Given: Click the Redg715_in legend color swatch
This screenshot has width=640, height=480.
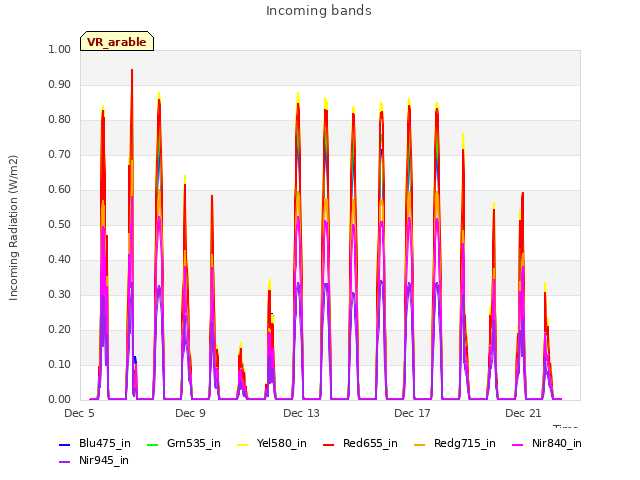Looking at the screenshot, I should pos(420,445).
